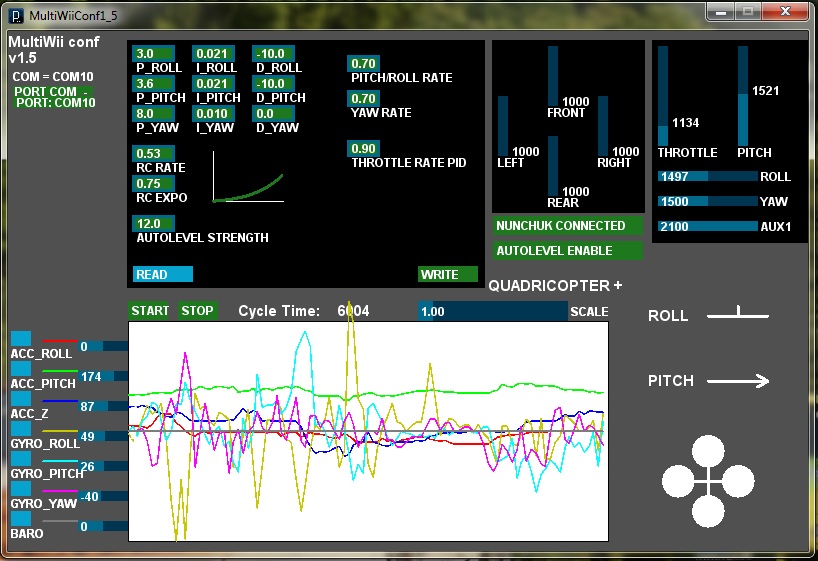Adjust the RC EXPO value 0.75

click(x=153, y=184)
